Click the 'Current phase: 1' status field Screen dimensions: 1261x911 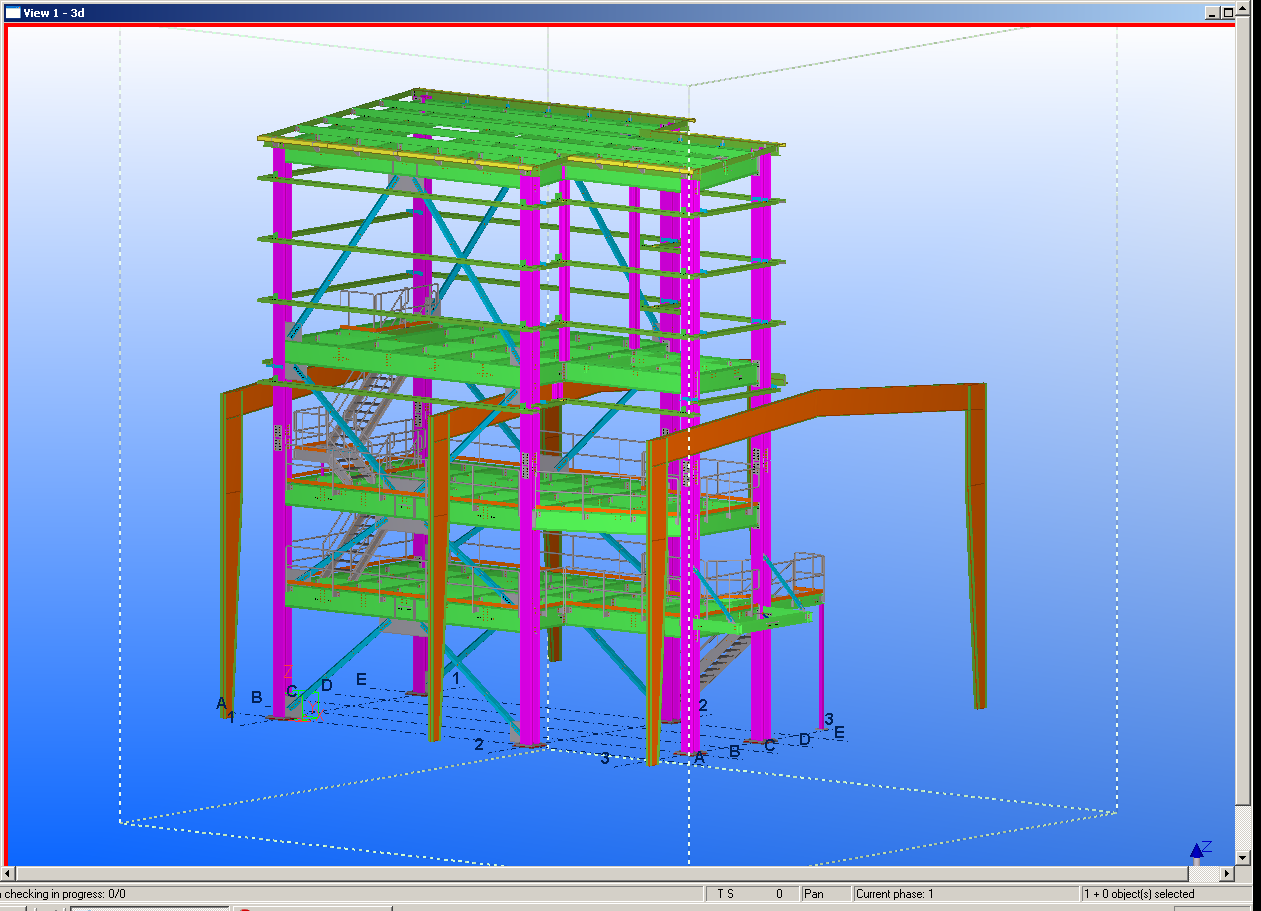[x=965, y=894]
